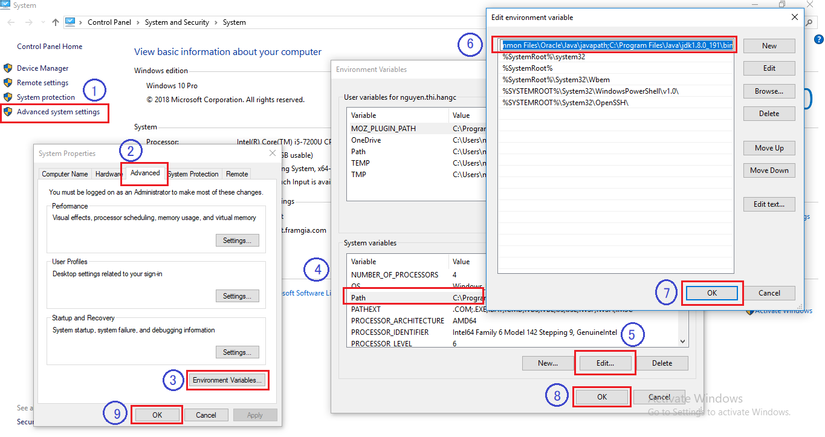Click OK in Edit environment variable dialog

[x=712, y=293]
